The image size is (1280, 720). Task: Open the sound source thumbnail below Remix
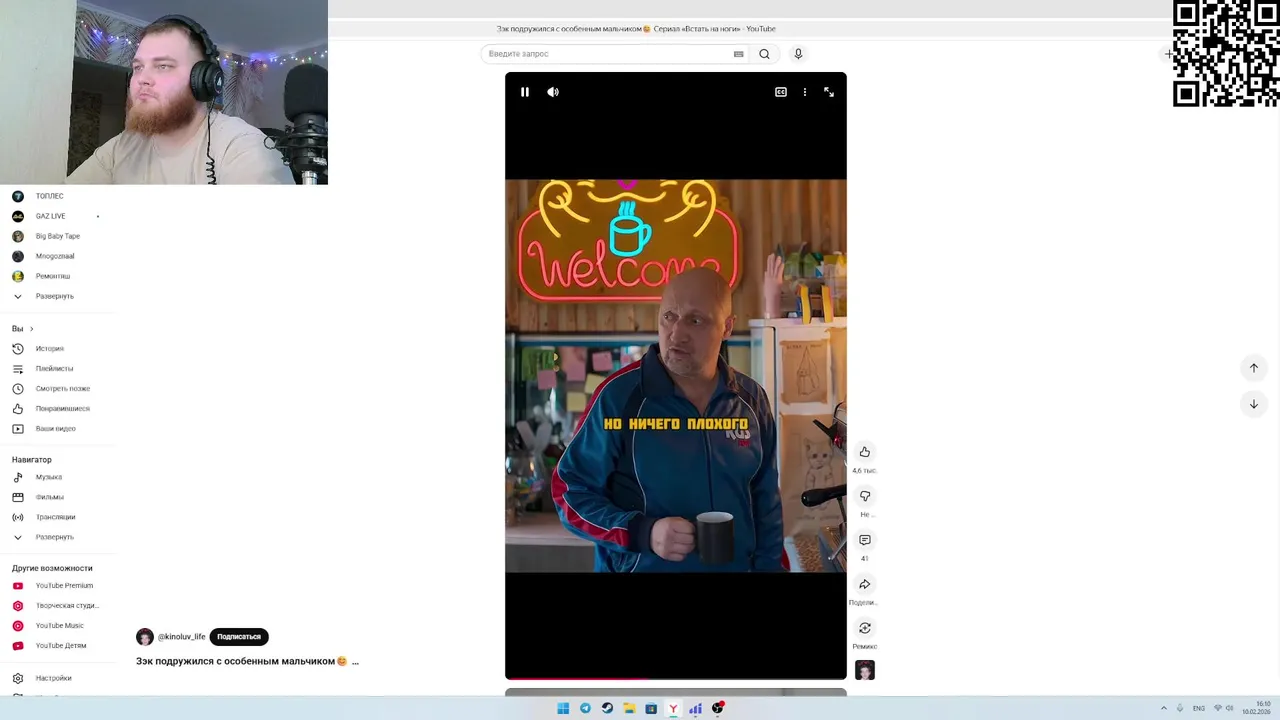click(865, 670)
